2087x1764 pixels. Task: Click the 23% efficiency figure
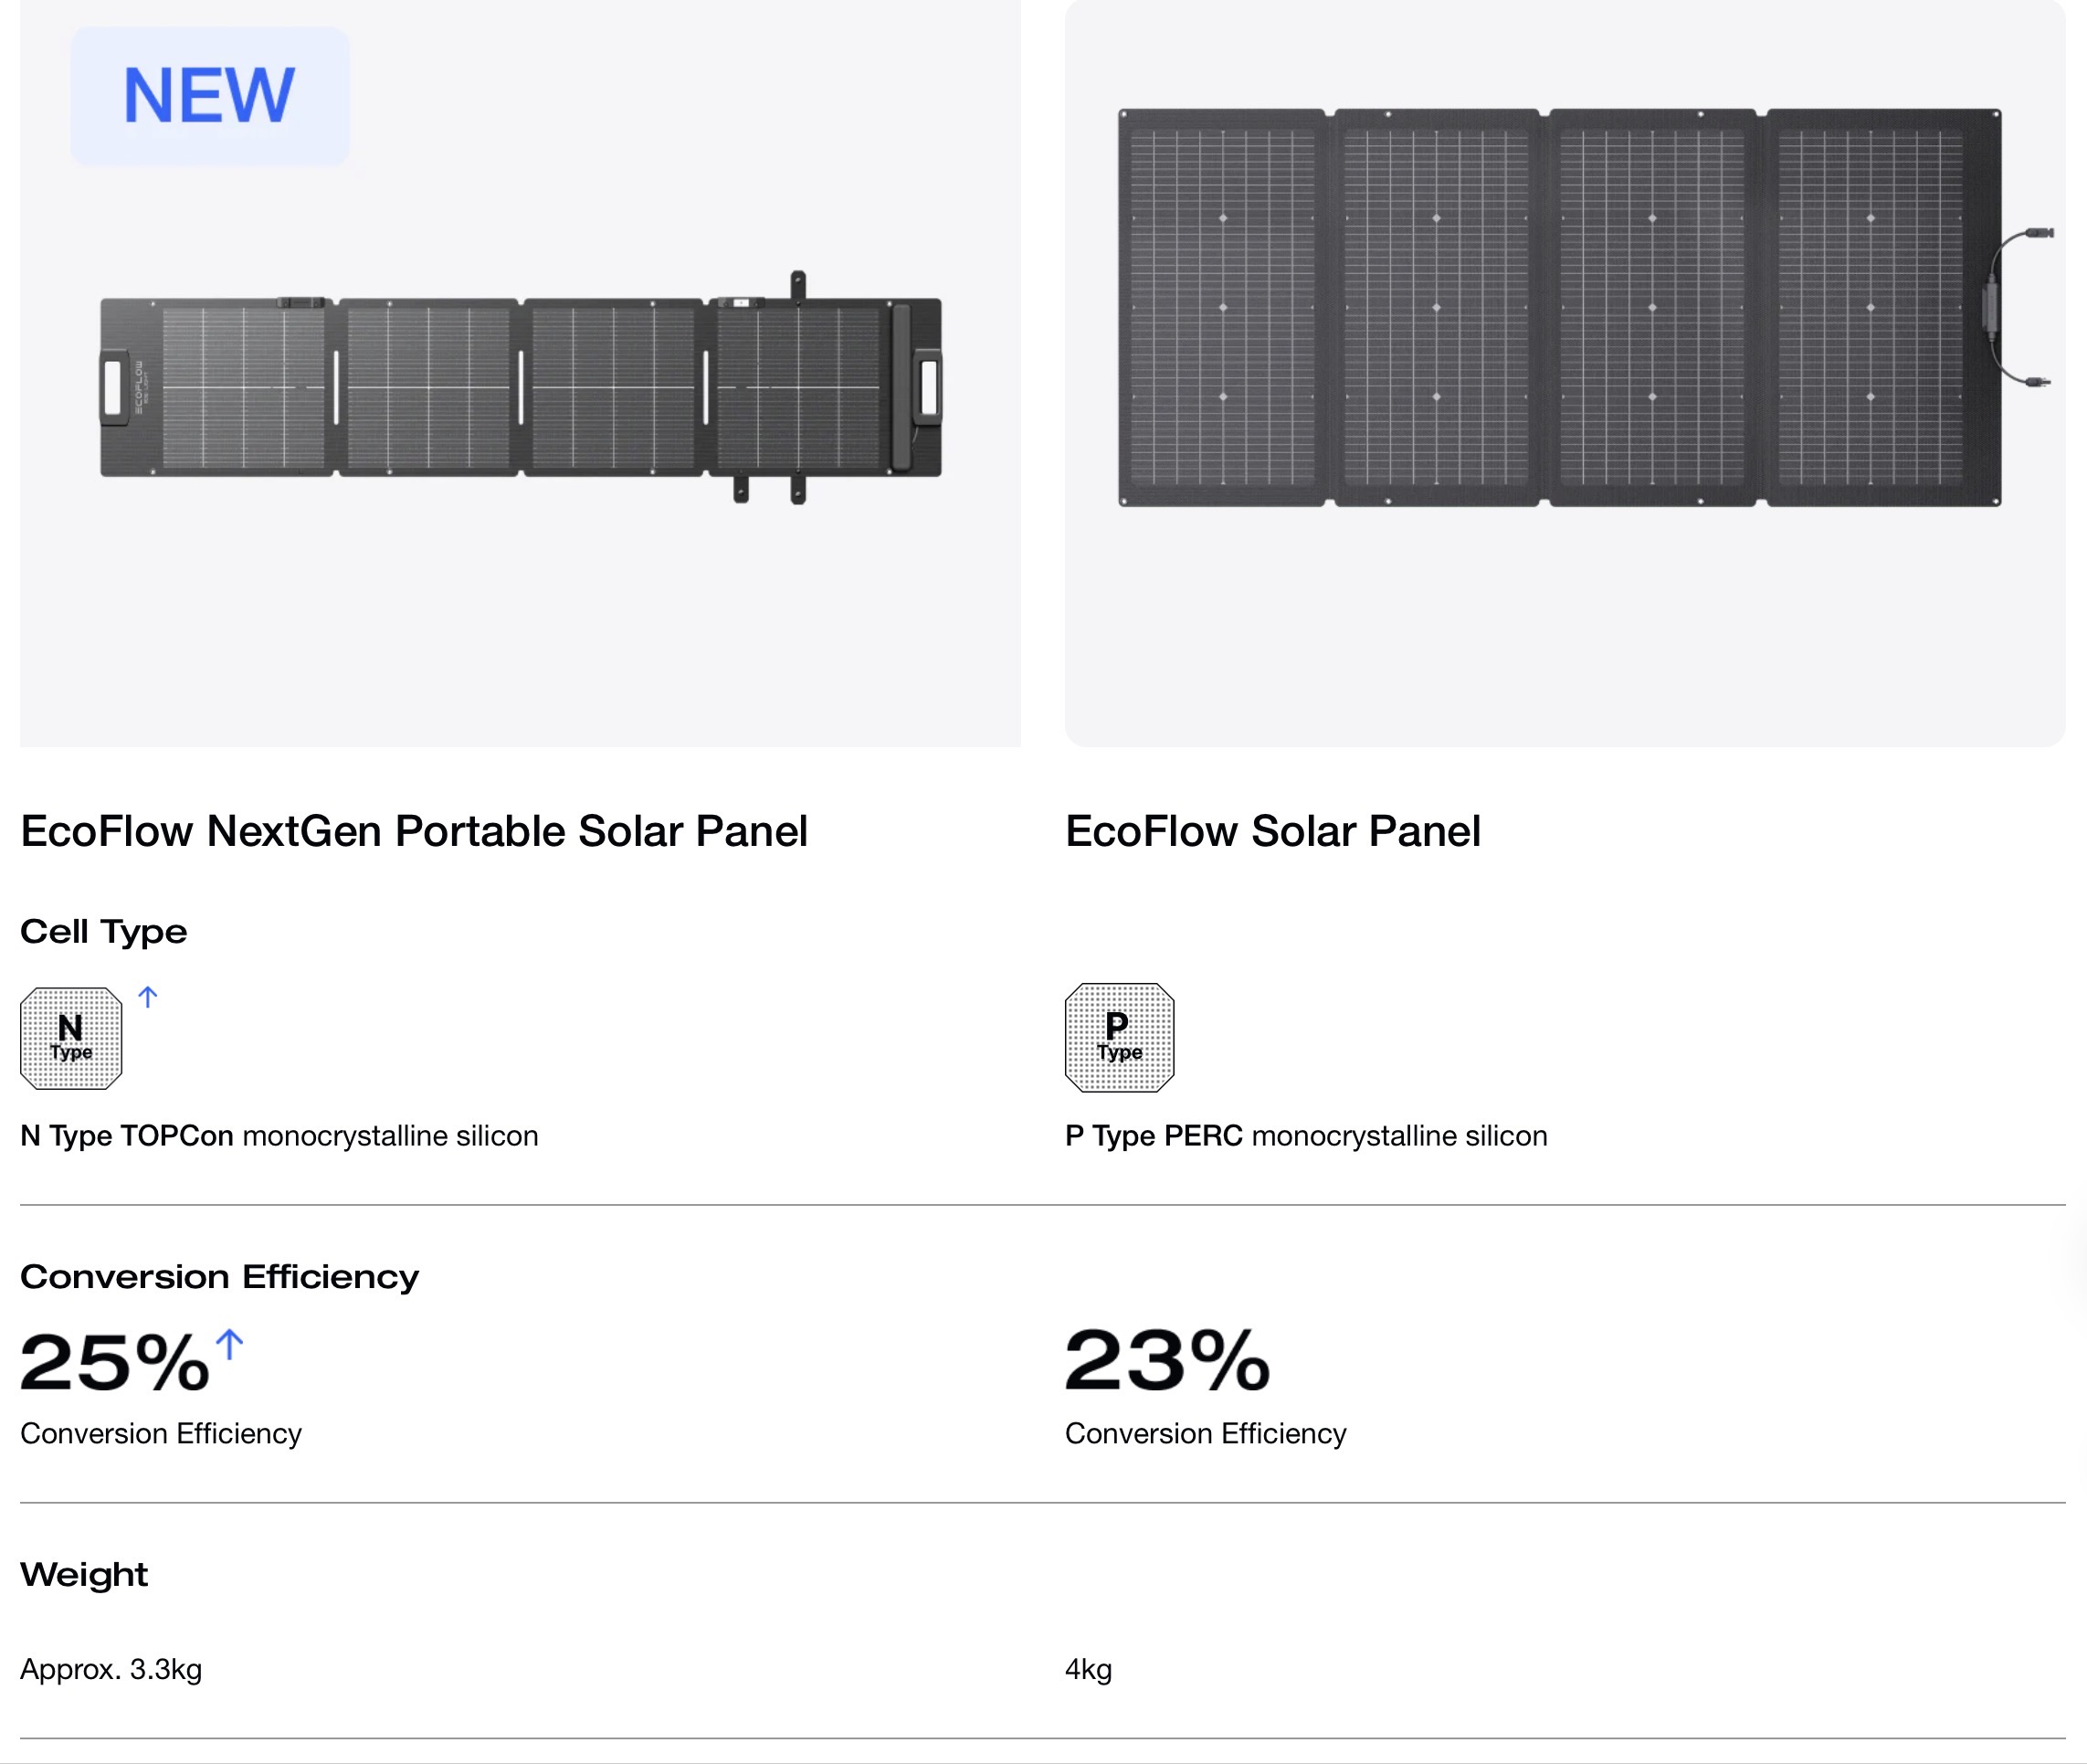1167,1360
